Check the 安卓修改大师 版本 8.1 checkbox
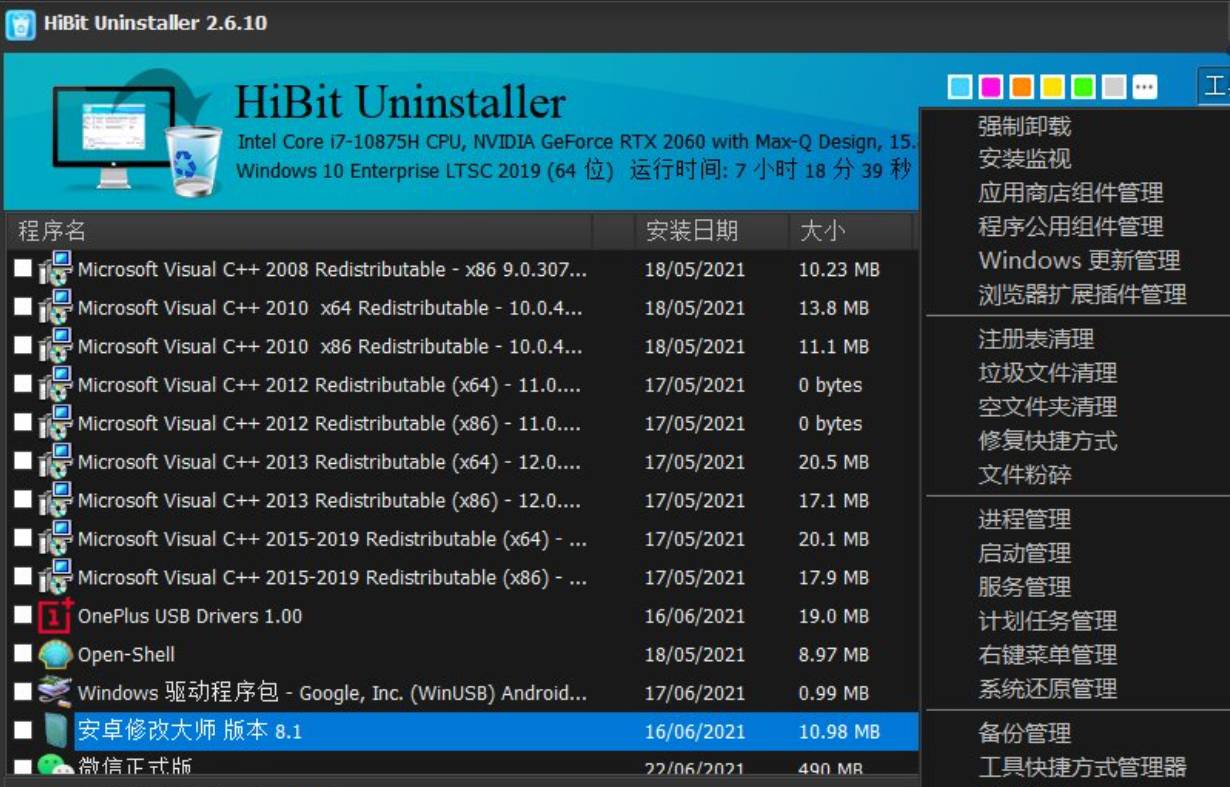The height and width of the screenshot is (787, 1230). (x=23, y=730)
